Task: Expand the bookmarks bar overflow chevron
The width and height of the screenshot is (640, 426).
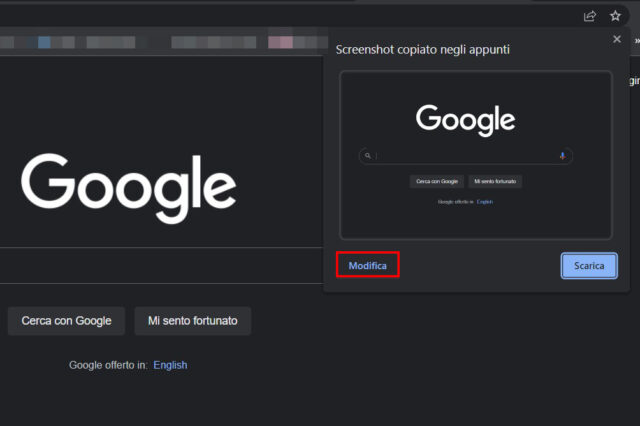Action: pos(636,41)
